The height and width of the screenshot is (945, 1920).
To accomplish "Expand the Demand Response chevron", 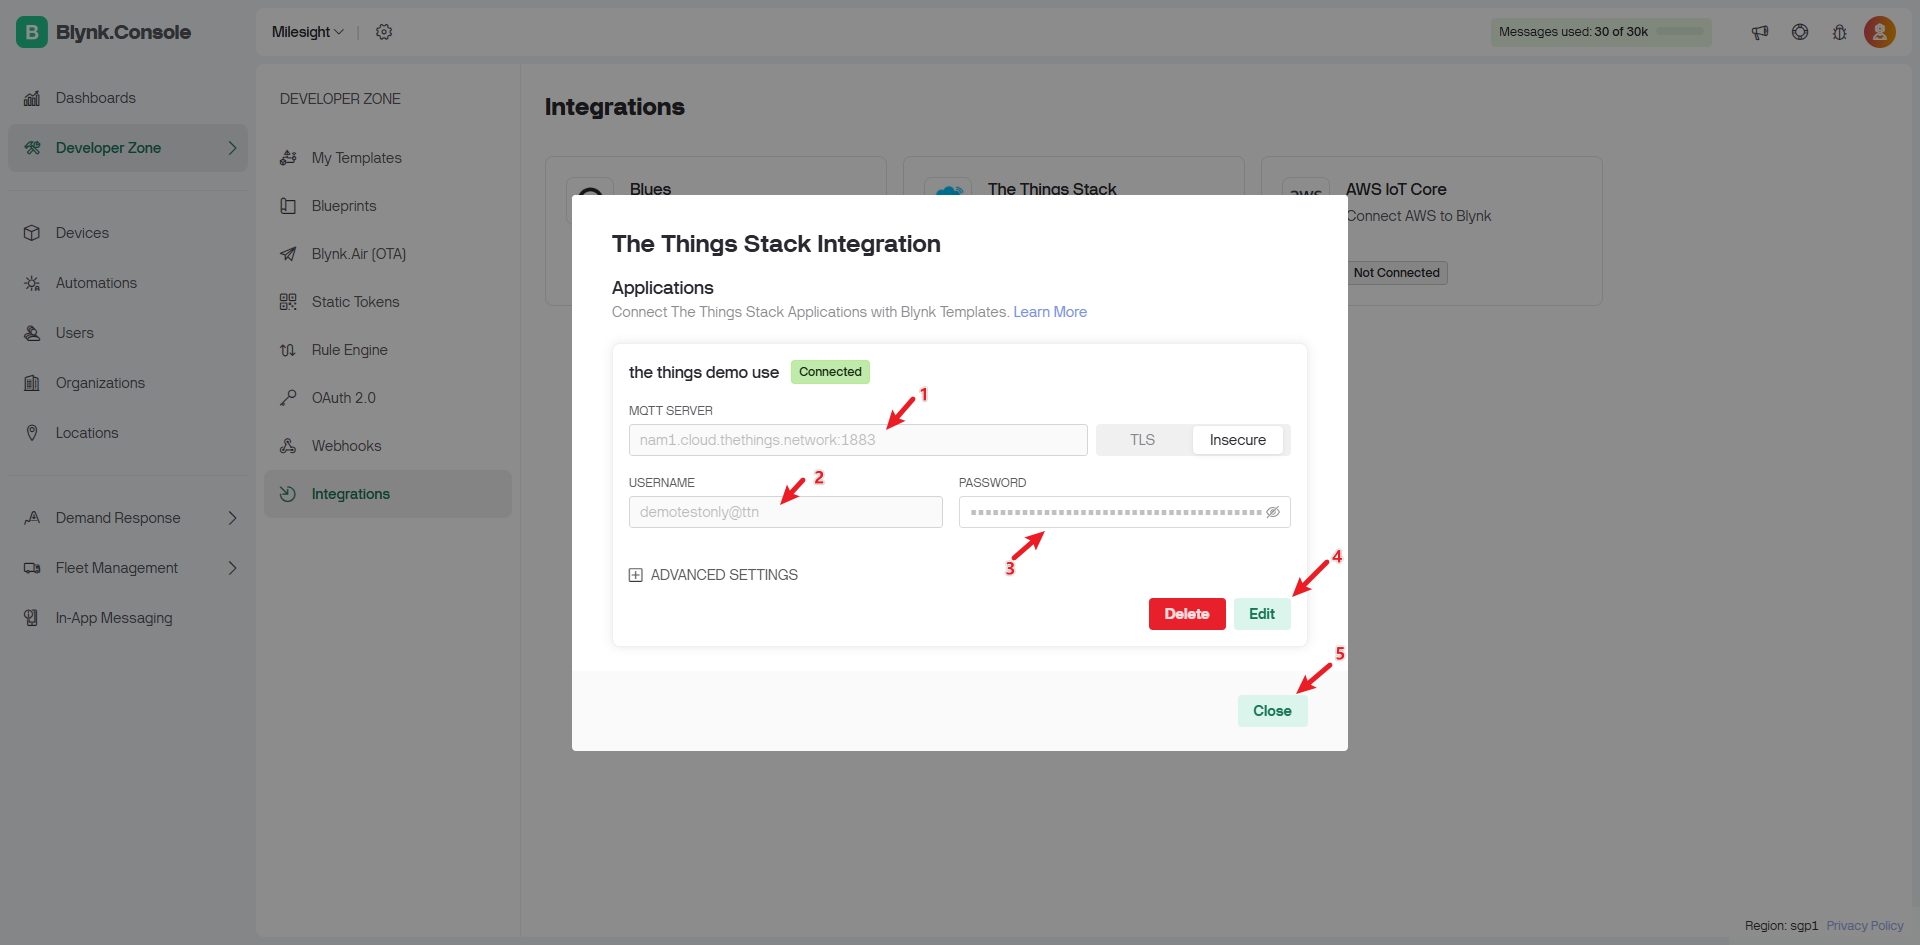I will point(232,518).
